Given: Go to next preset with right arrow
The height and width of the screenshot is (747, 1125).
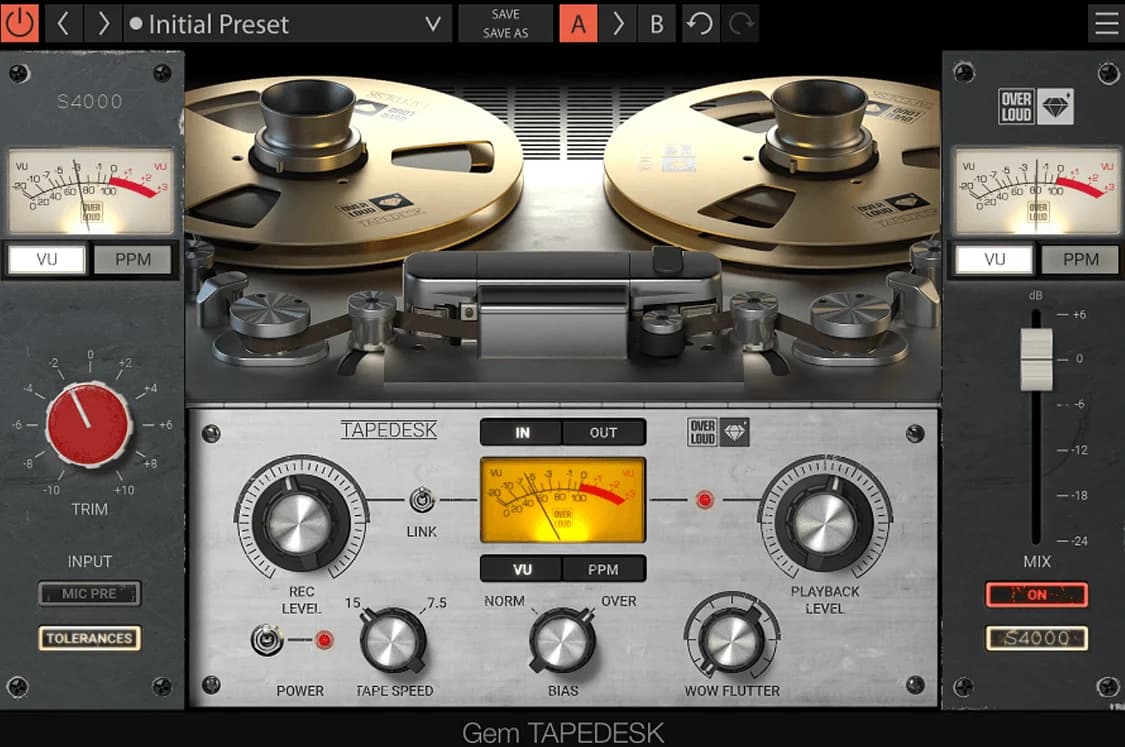Looking at the screenshot, I should pos(102,23).
